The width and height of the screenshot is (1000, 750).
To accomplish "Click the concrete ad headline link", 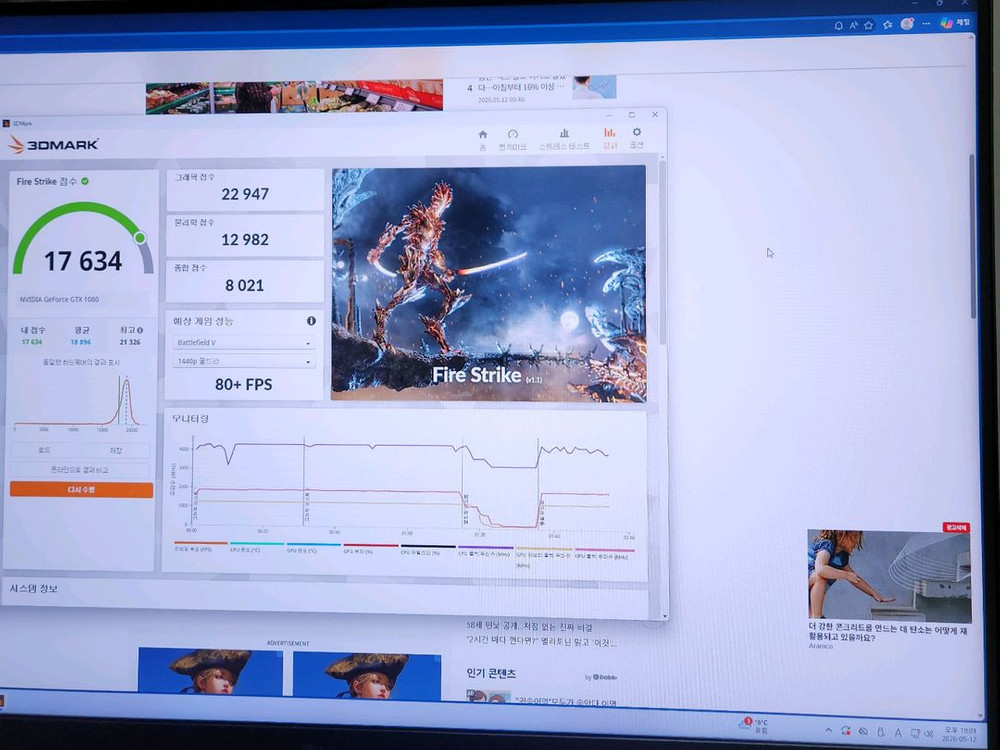I will (888, 633).
